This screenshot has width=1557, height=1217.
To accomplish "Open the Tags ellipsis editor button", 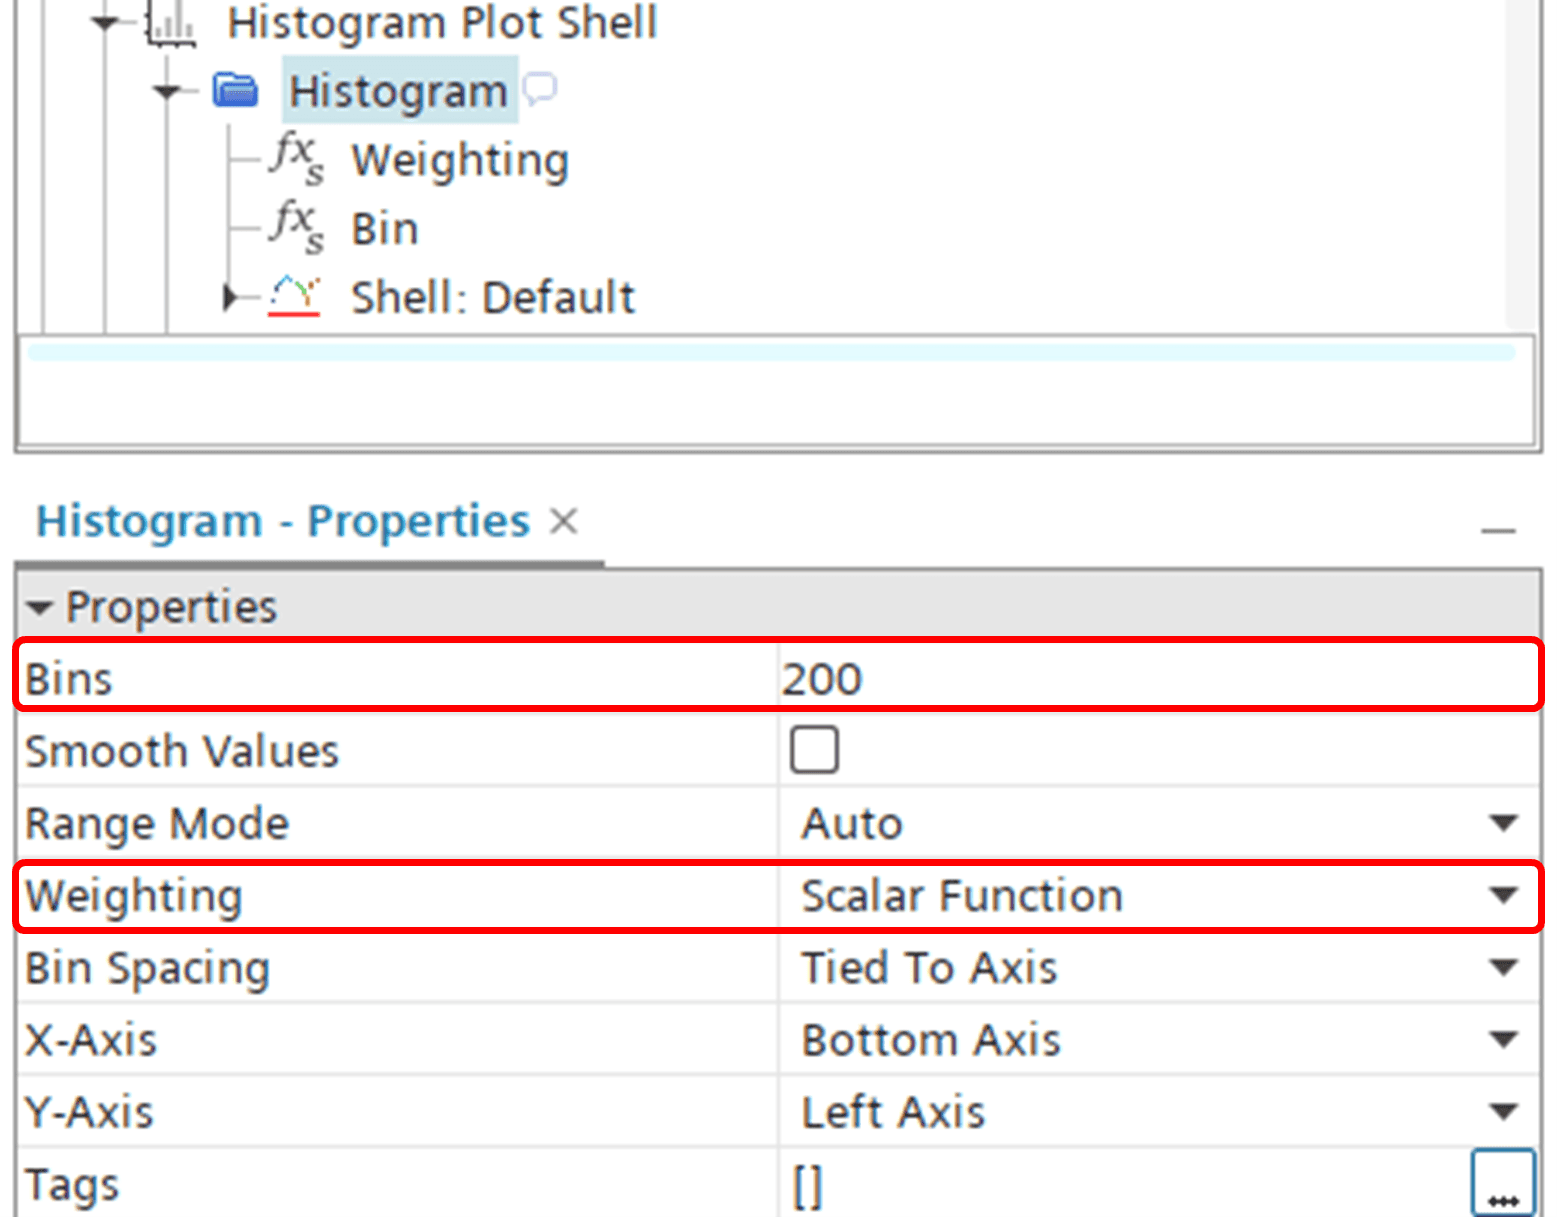I will click(x=1502, y=1184).
